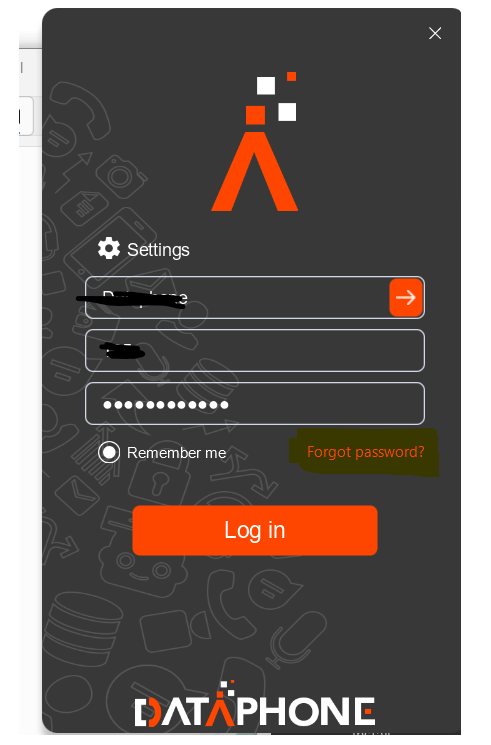The height and width of the screenshot is (745, 491).
Task: Click the scribbled-out text in top field
Action: (132, 299)
